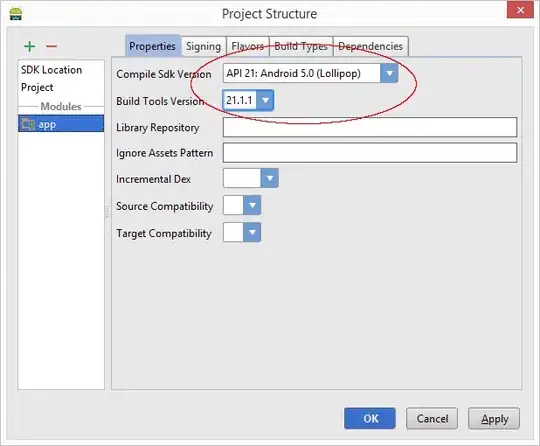Switch to the Build Types tab
Screen dimensions: 540x446
[301, 46]
